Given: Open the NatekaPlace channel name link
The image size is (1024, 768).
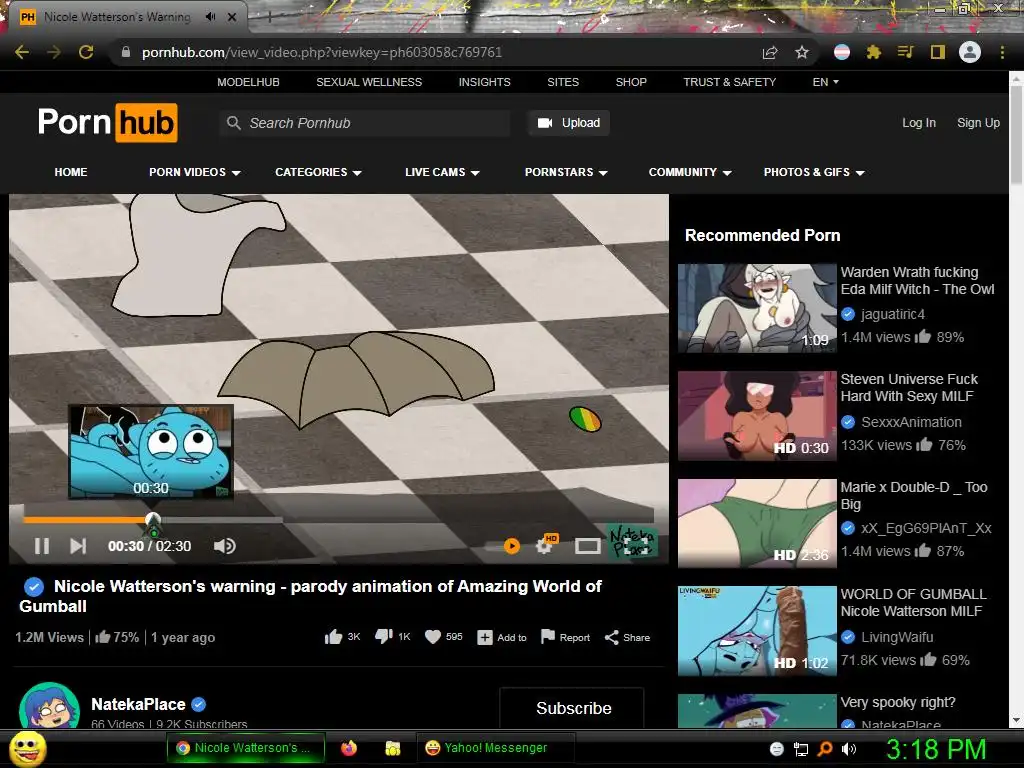Looking at the screenshot, I should [x=138, y=704].
